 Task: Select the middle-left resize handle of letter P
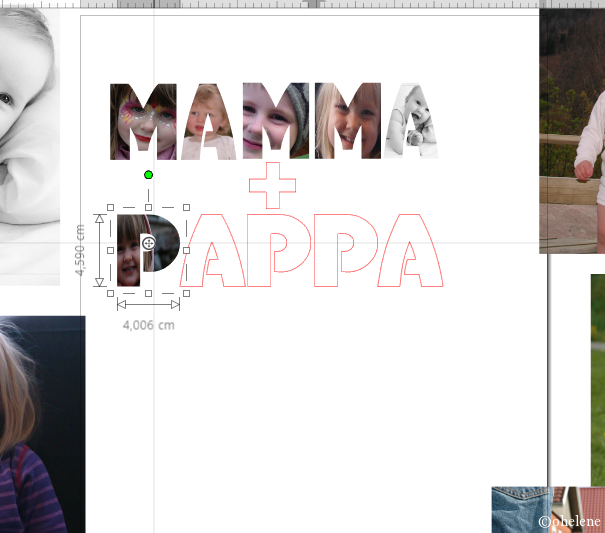pos(110,250)
